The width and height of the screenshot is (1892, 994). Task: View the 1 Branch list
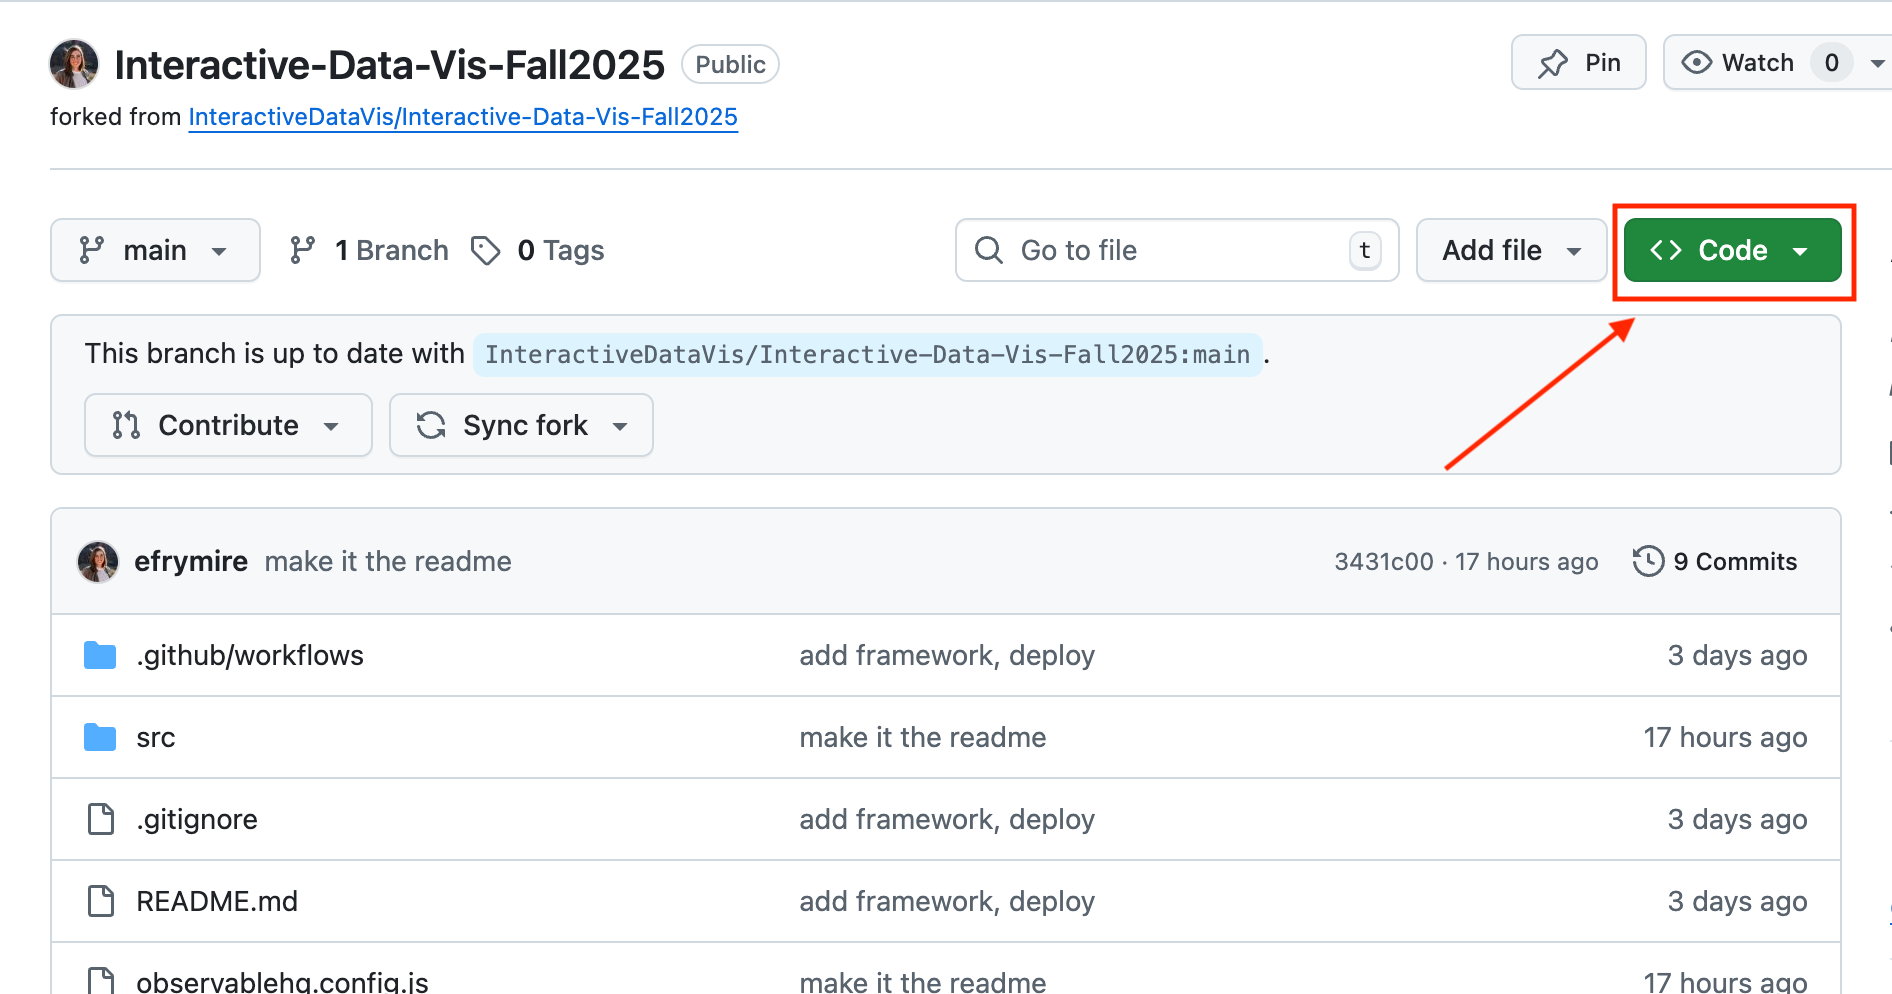[369, 250]
